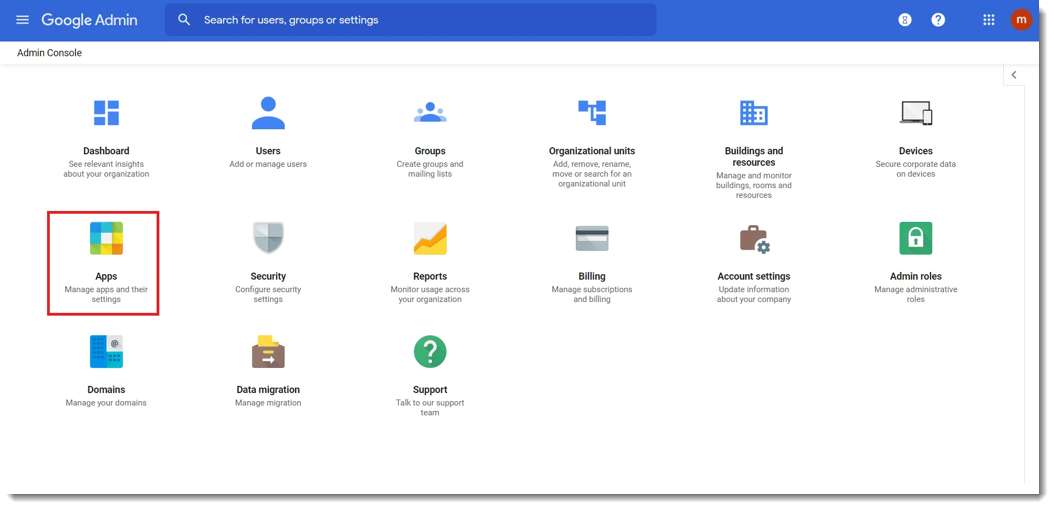Click the Devices title text
Image resolution: width=1054 pixels, height=509 pixels.
916,151
